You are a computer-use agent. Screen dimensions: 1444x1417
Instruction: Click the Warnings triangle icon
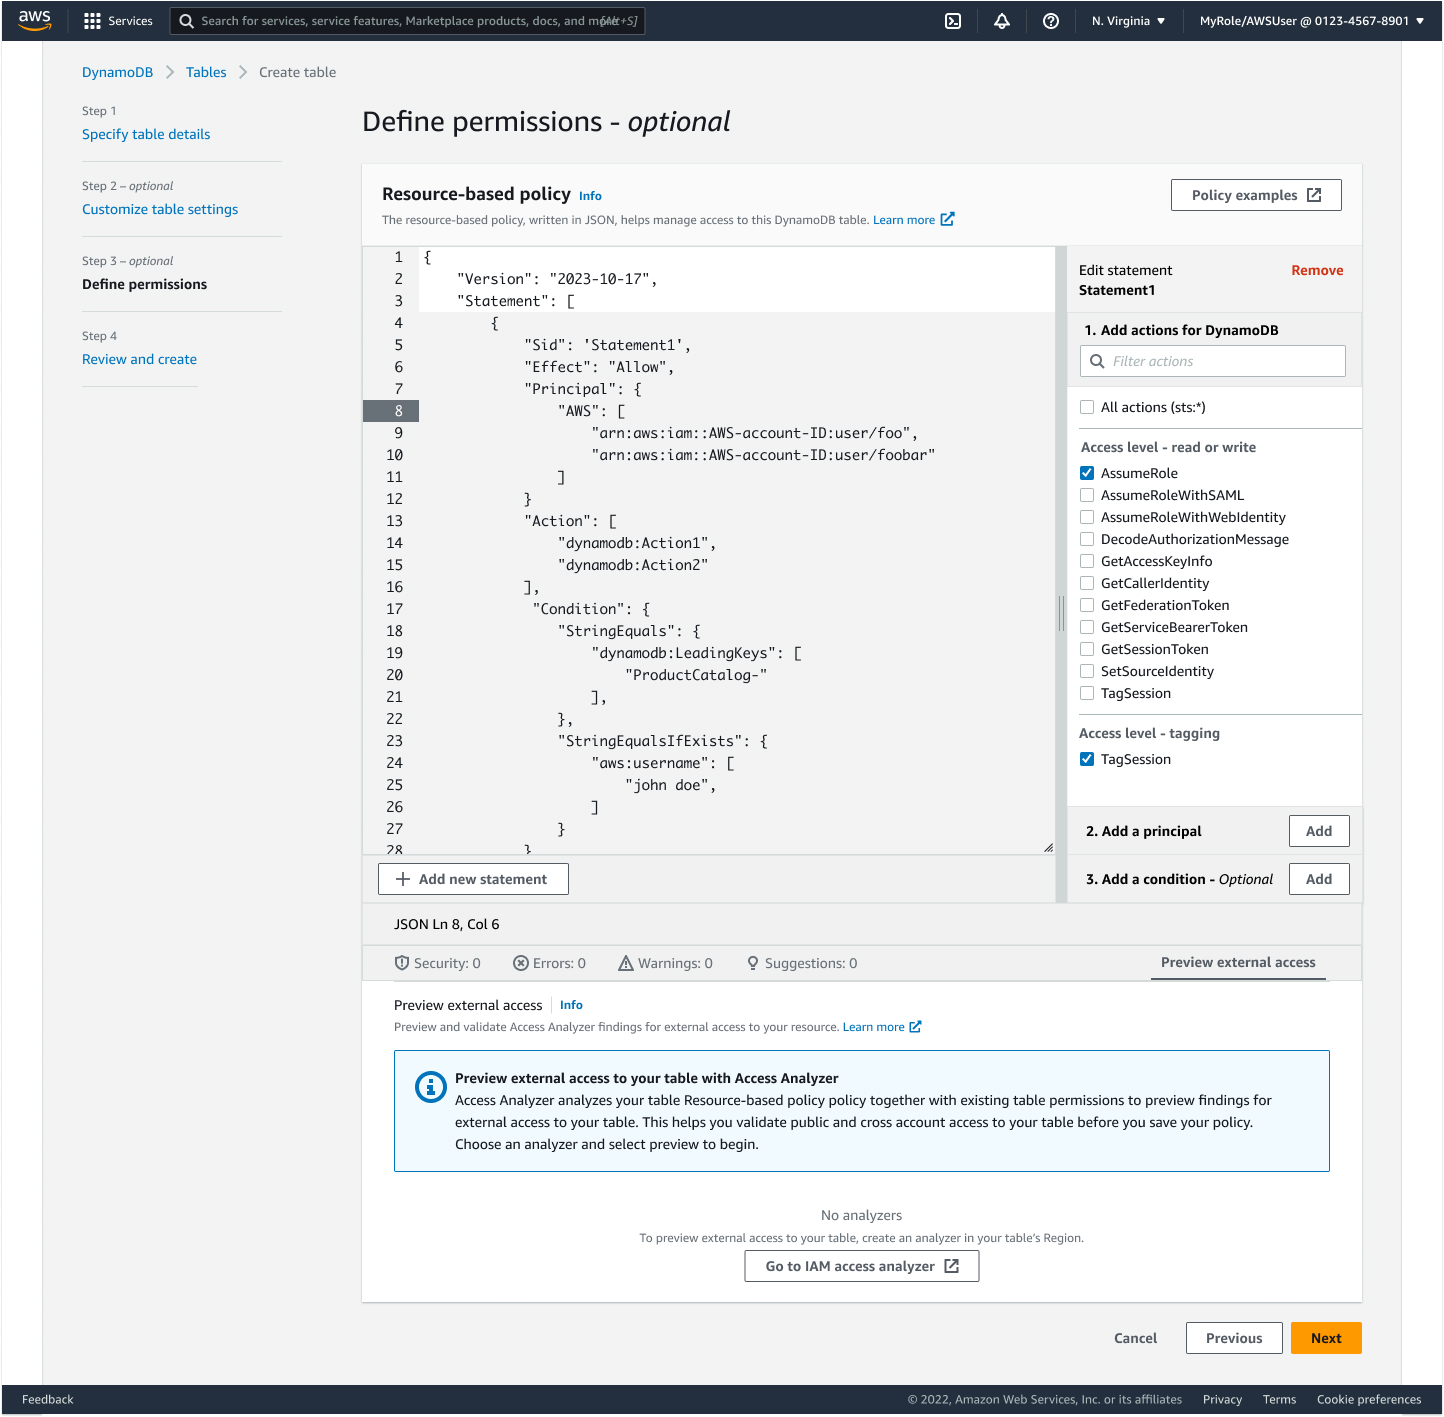point(625,962)
